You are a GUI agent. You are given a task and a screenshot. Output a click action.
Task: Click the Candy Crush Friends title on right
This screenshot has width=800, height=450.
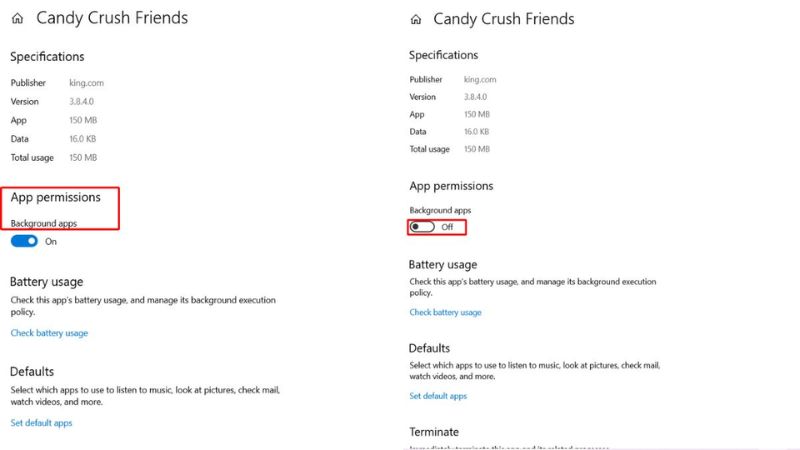tap(504, 20)
